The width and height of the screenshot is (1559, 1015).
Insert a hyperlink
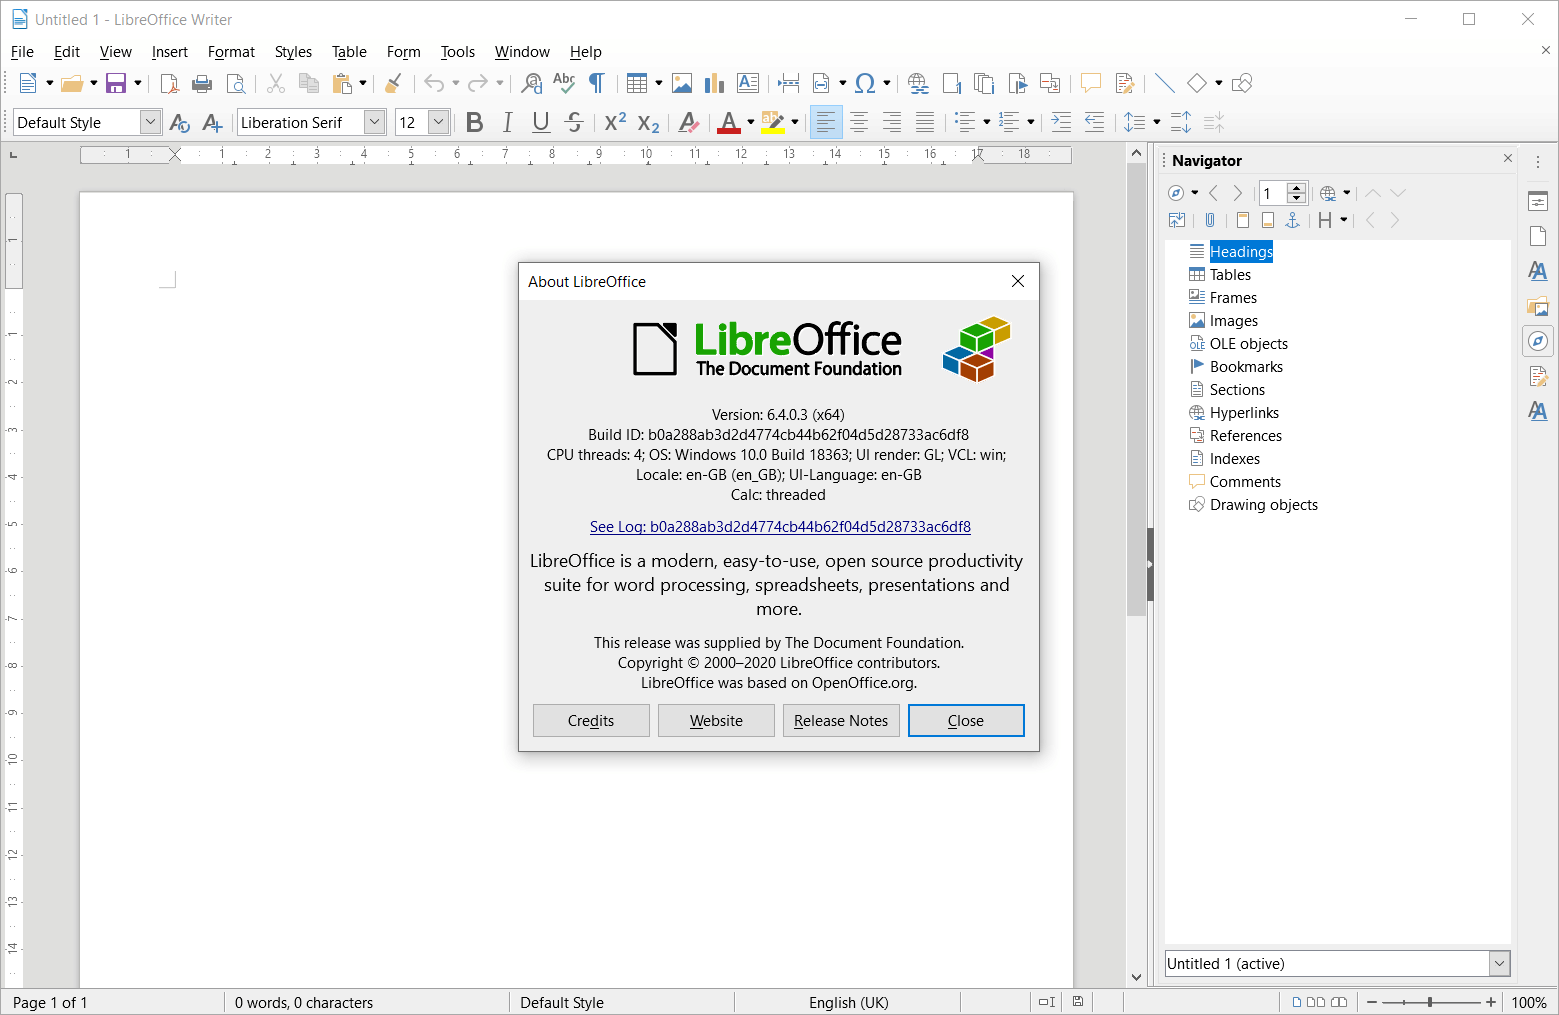[x=918, y=83]
